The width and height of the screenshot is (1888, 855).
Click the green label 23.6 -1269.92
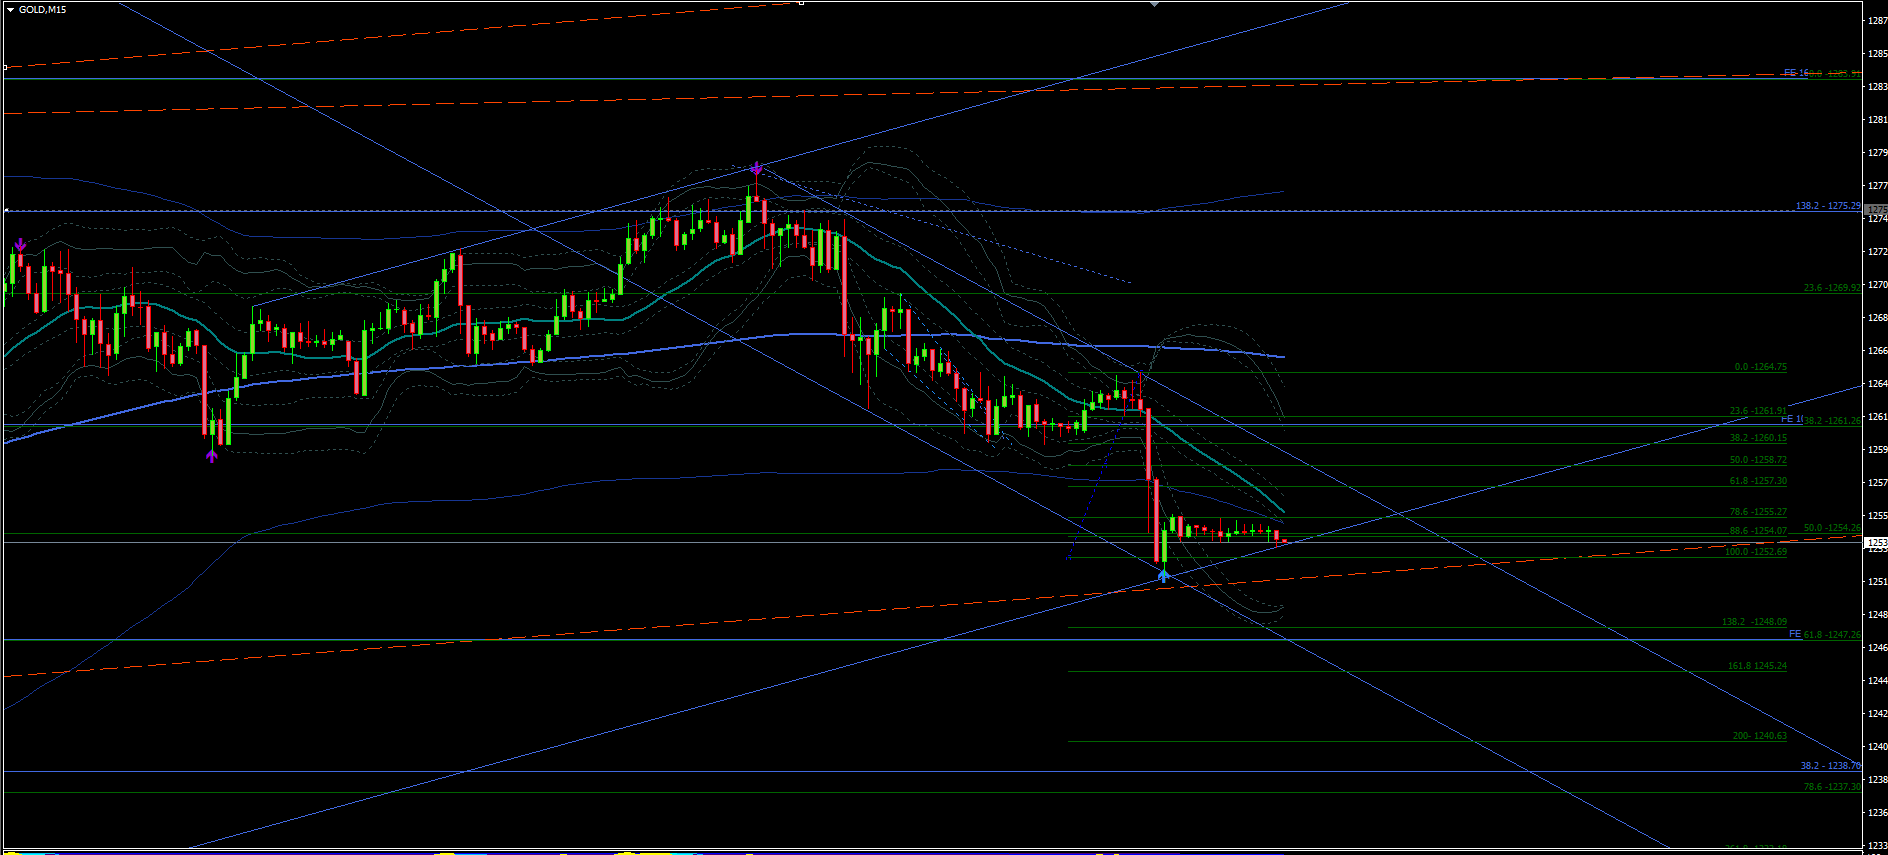(1832, 288)
